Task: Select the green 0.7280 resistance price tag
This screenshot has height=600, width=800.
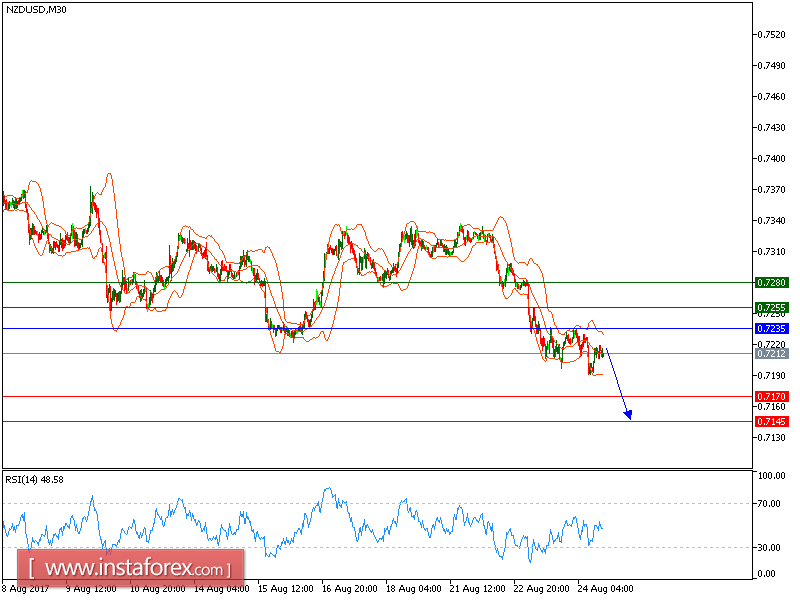Action: (x=773, y=282)
